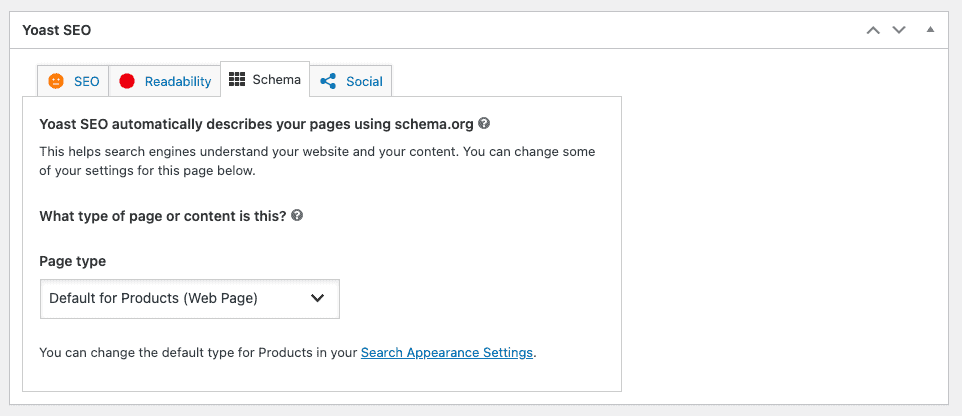Screen dimensions: 962x416
Task: Collapse the Yoast SEO panel
Action: point(930,29)
